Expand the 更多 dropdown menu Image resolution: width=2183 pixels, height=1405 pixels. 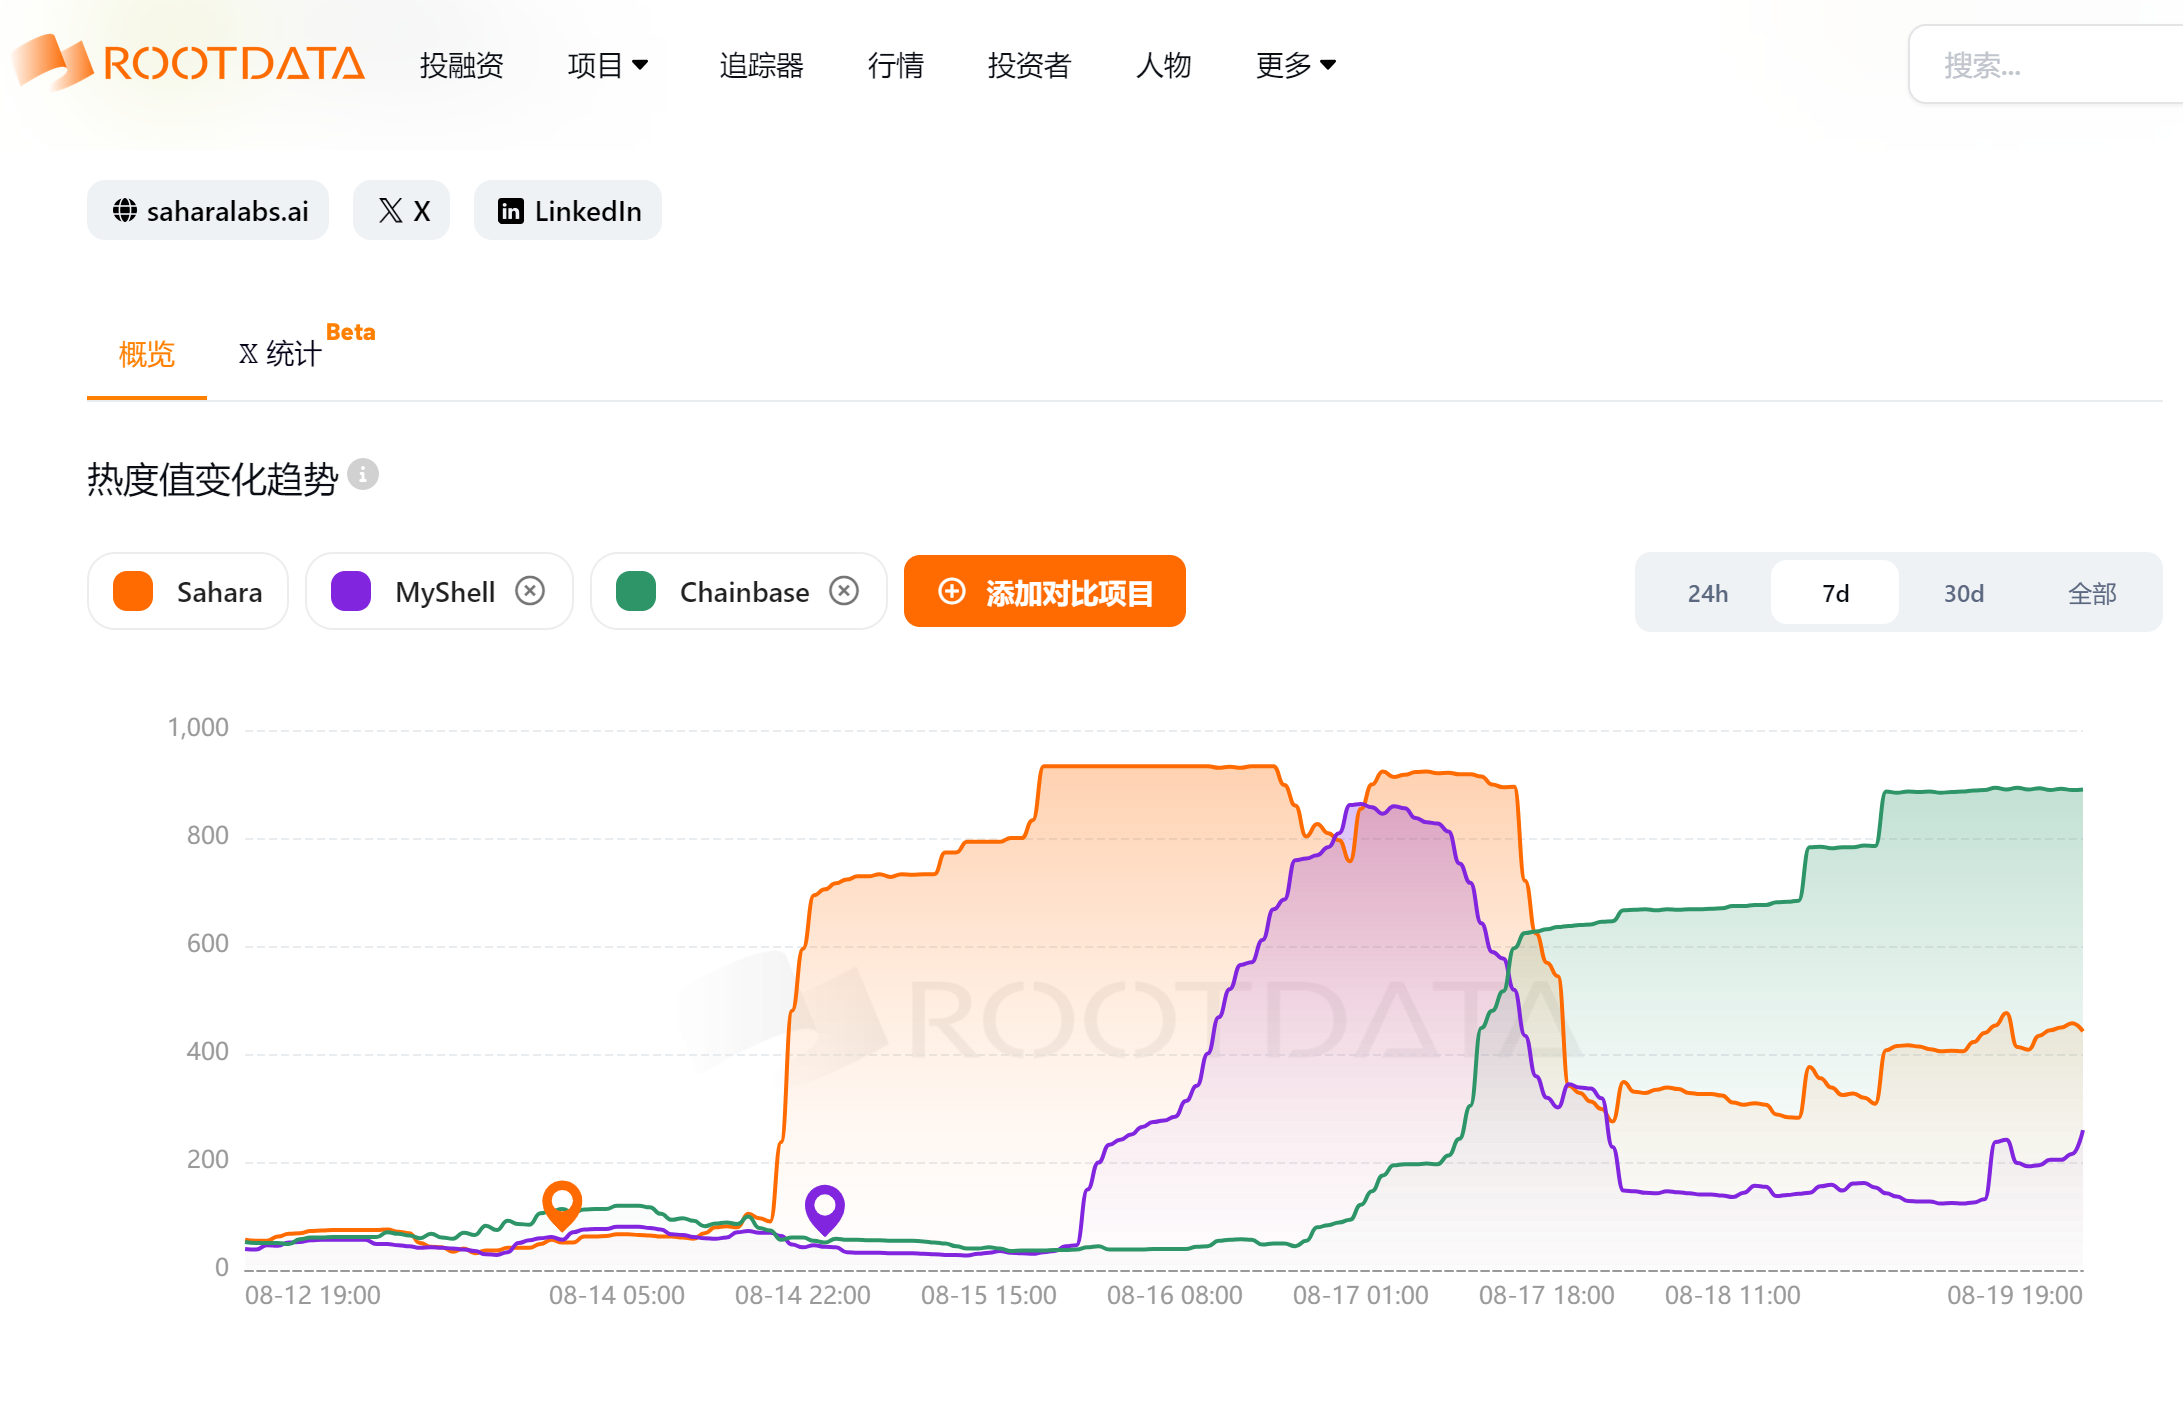(x=1295, y=65)
